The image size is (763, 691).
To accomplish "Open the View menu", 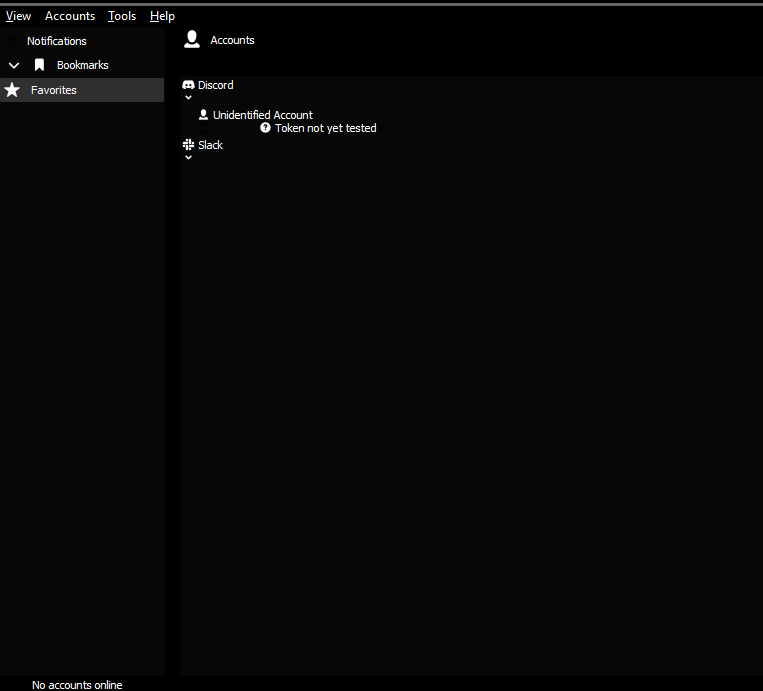I will [x=18, y=16].
